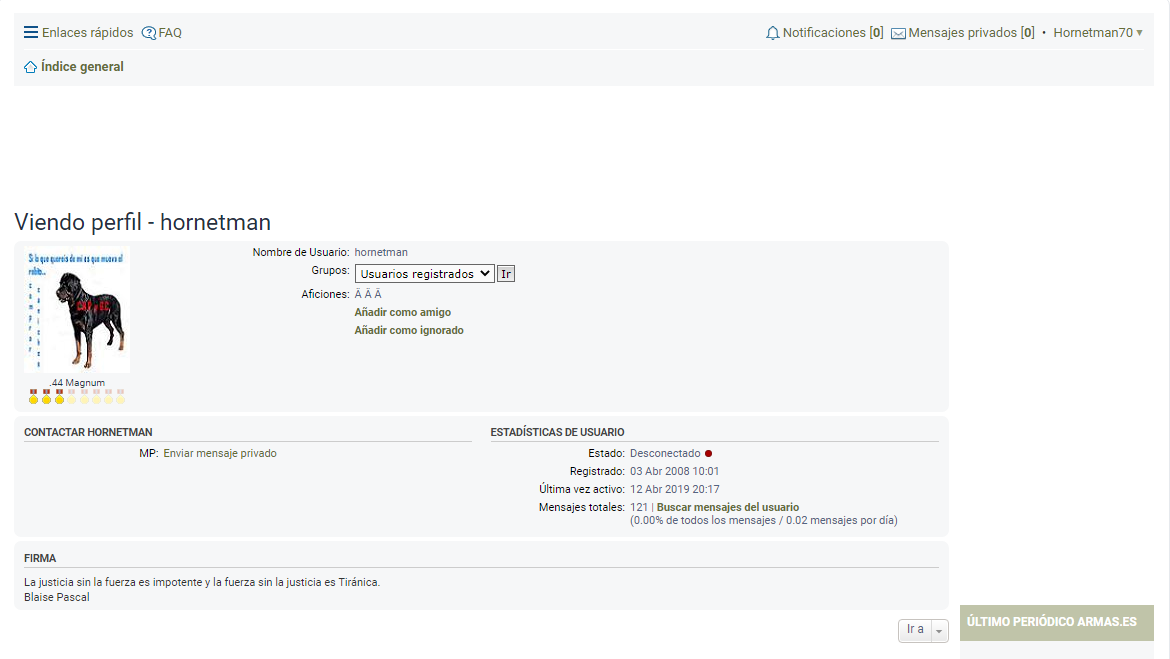Click Enviar mensaje privado link

click(x=220, y=453)
